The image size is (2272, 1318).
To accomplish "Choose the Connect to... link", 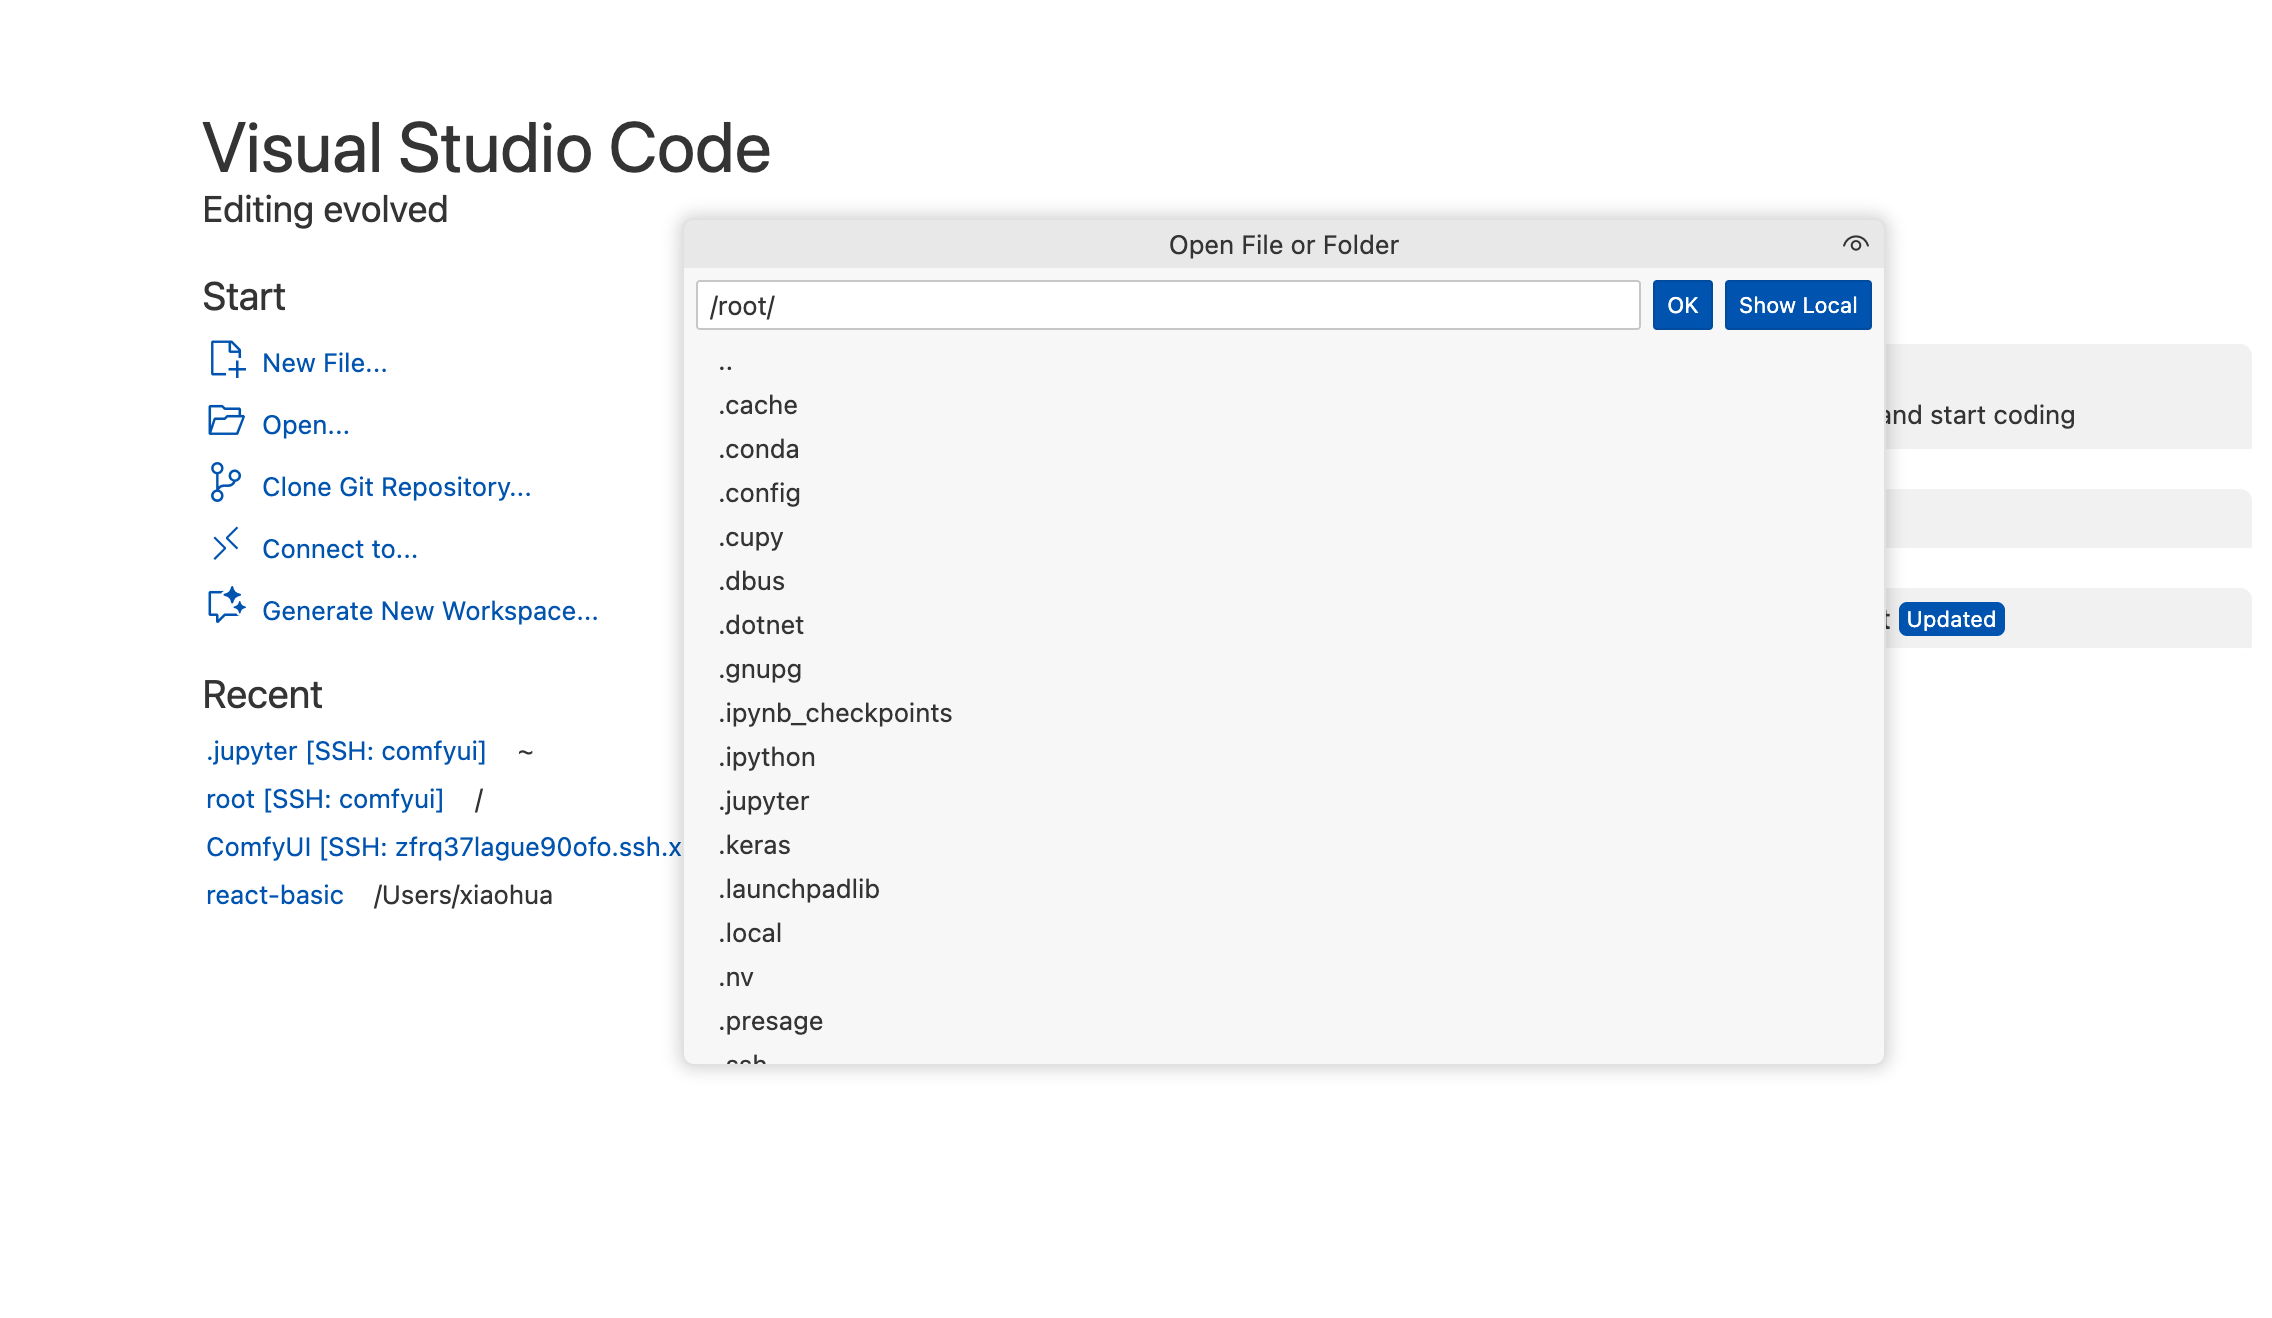I will (340, 549).
